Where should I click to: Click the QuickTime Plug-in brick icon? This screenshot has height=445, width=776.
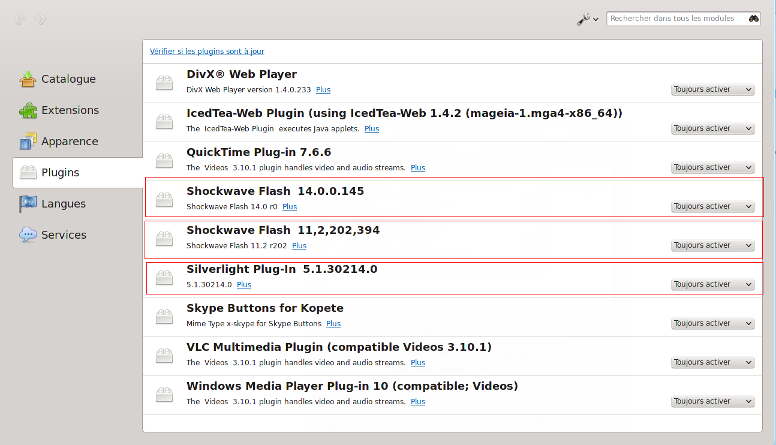[164, 160]
